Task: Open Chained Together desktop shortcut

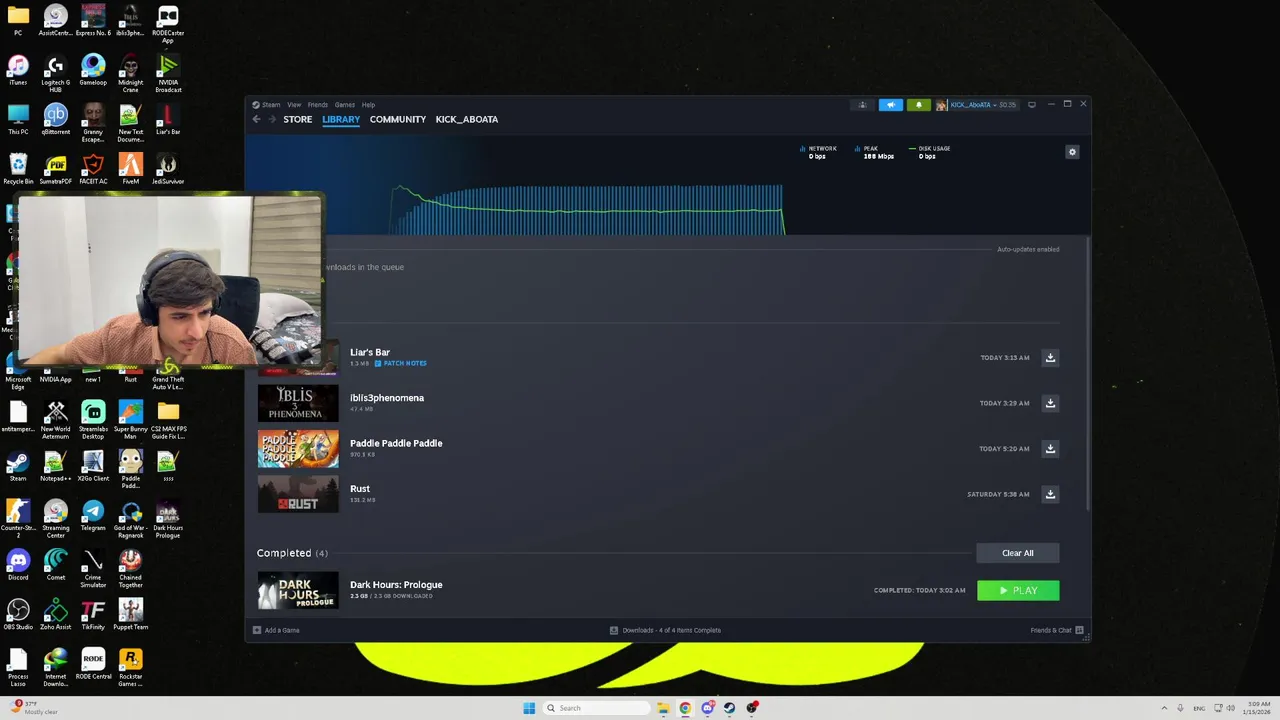Action: coord(130,569)
